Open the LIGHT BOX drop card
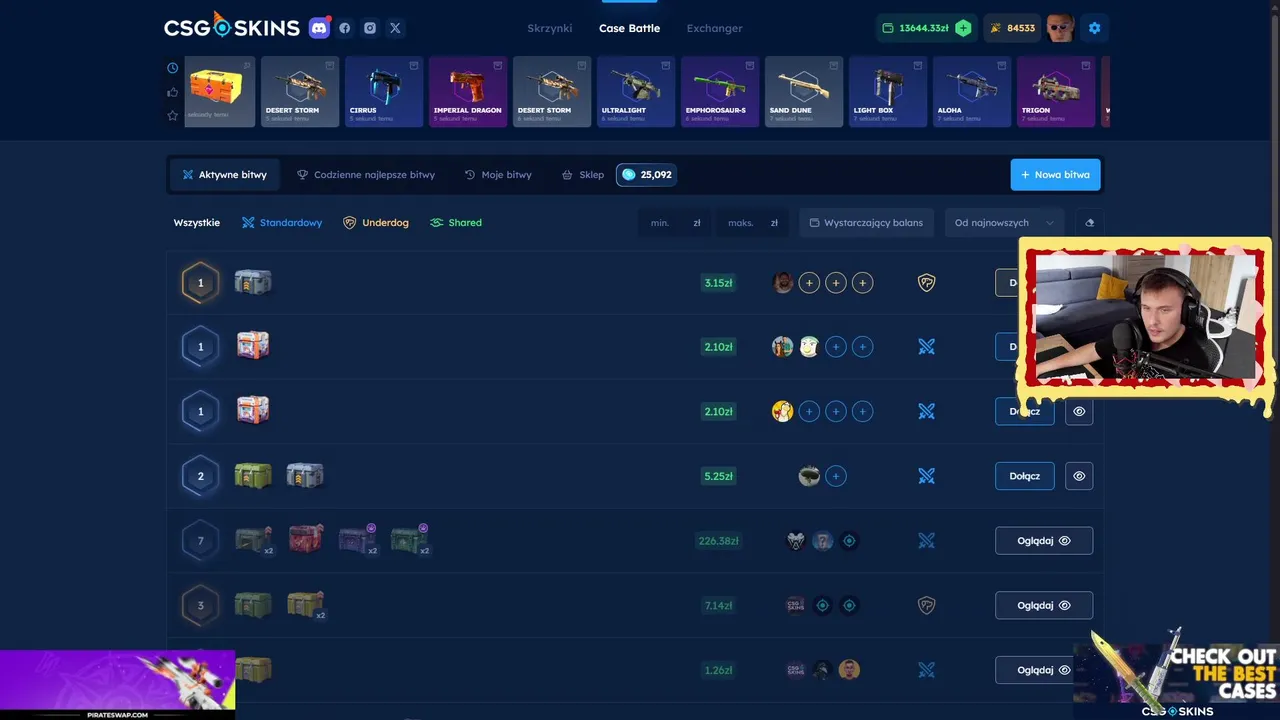Viewport: 1280px width, 720px height. tap(888, 91)
